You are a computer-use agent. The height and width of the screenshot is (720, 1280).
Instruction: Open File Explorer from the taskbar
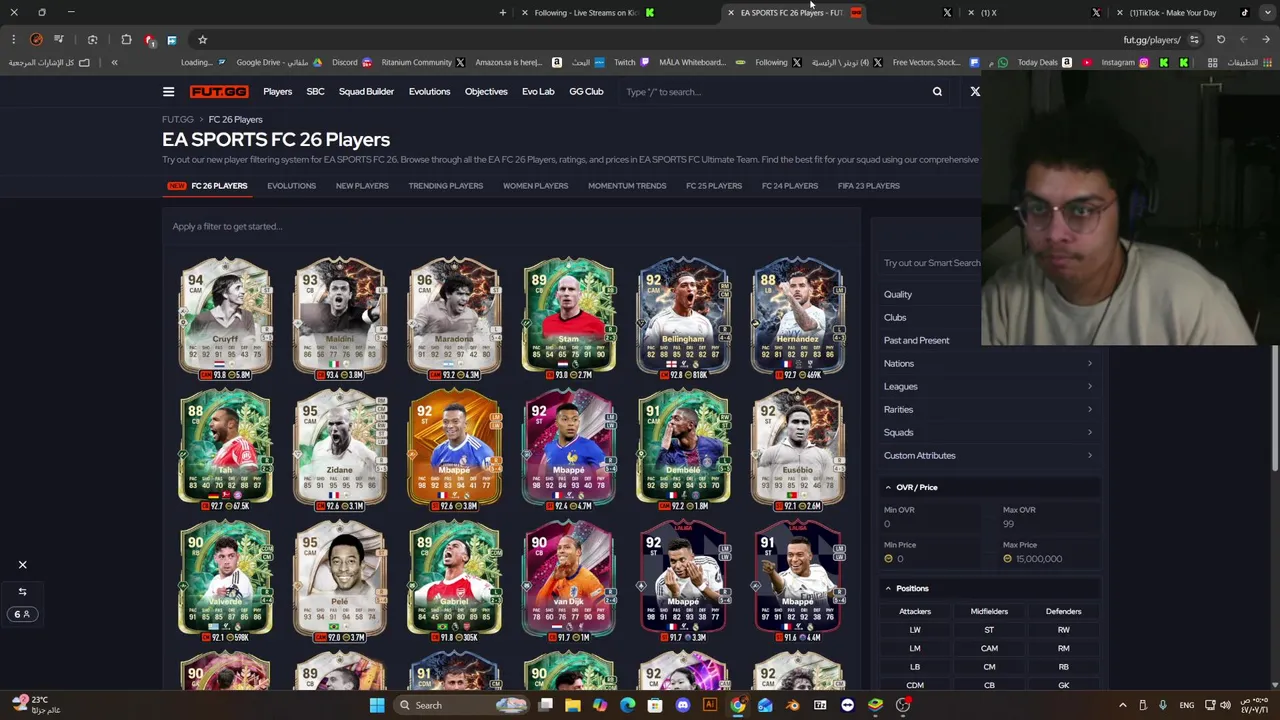[x=573, y=705]
